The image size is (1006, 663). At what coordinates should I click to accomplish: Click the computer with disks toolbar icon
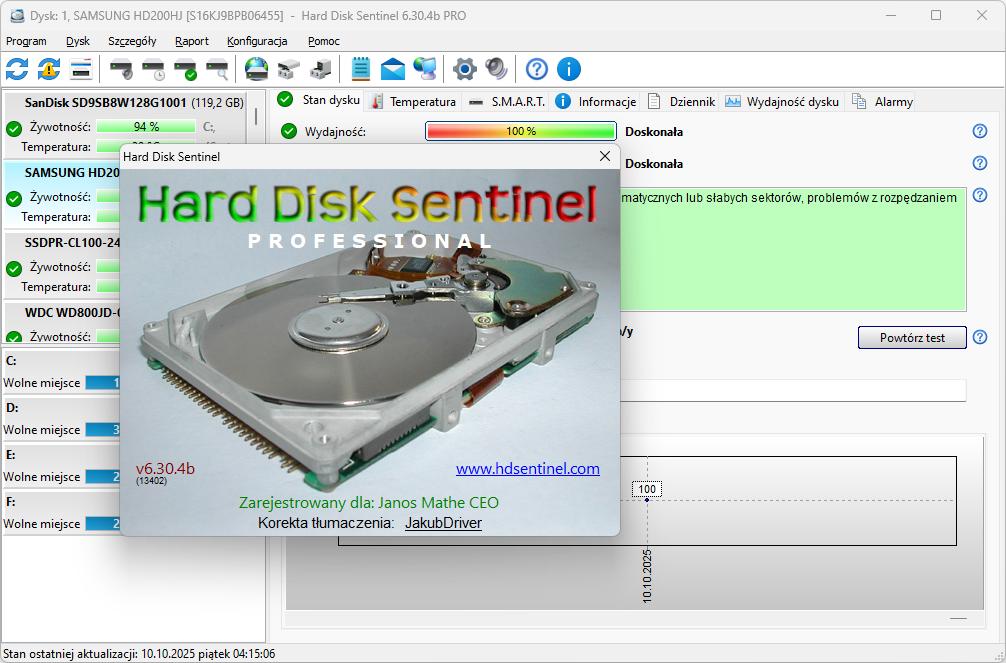(x=320, y=69)
